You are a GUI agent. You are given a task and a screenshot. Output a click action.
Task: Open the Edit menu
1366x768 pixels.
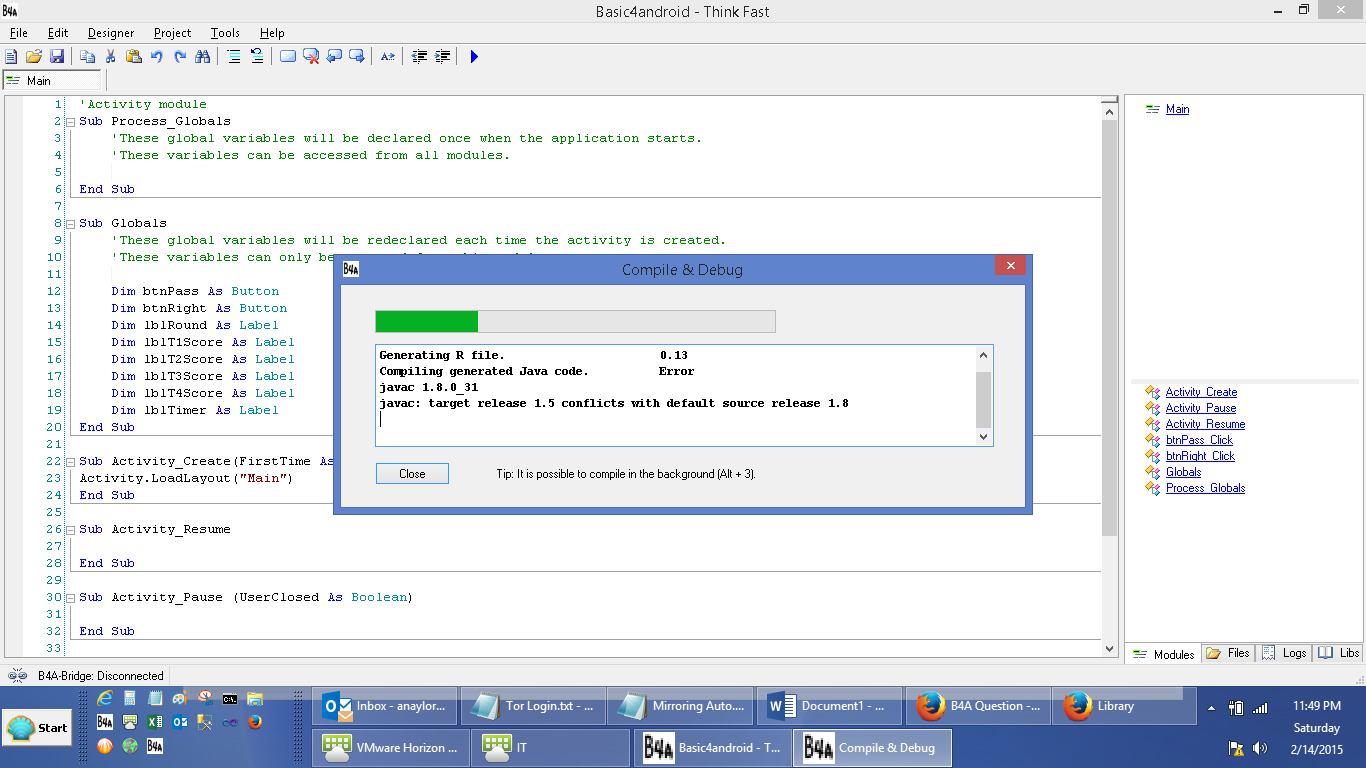pos(58,33)
